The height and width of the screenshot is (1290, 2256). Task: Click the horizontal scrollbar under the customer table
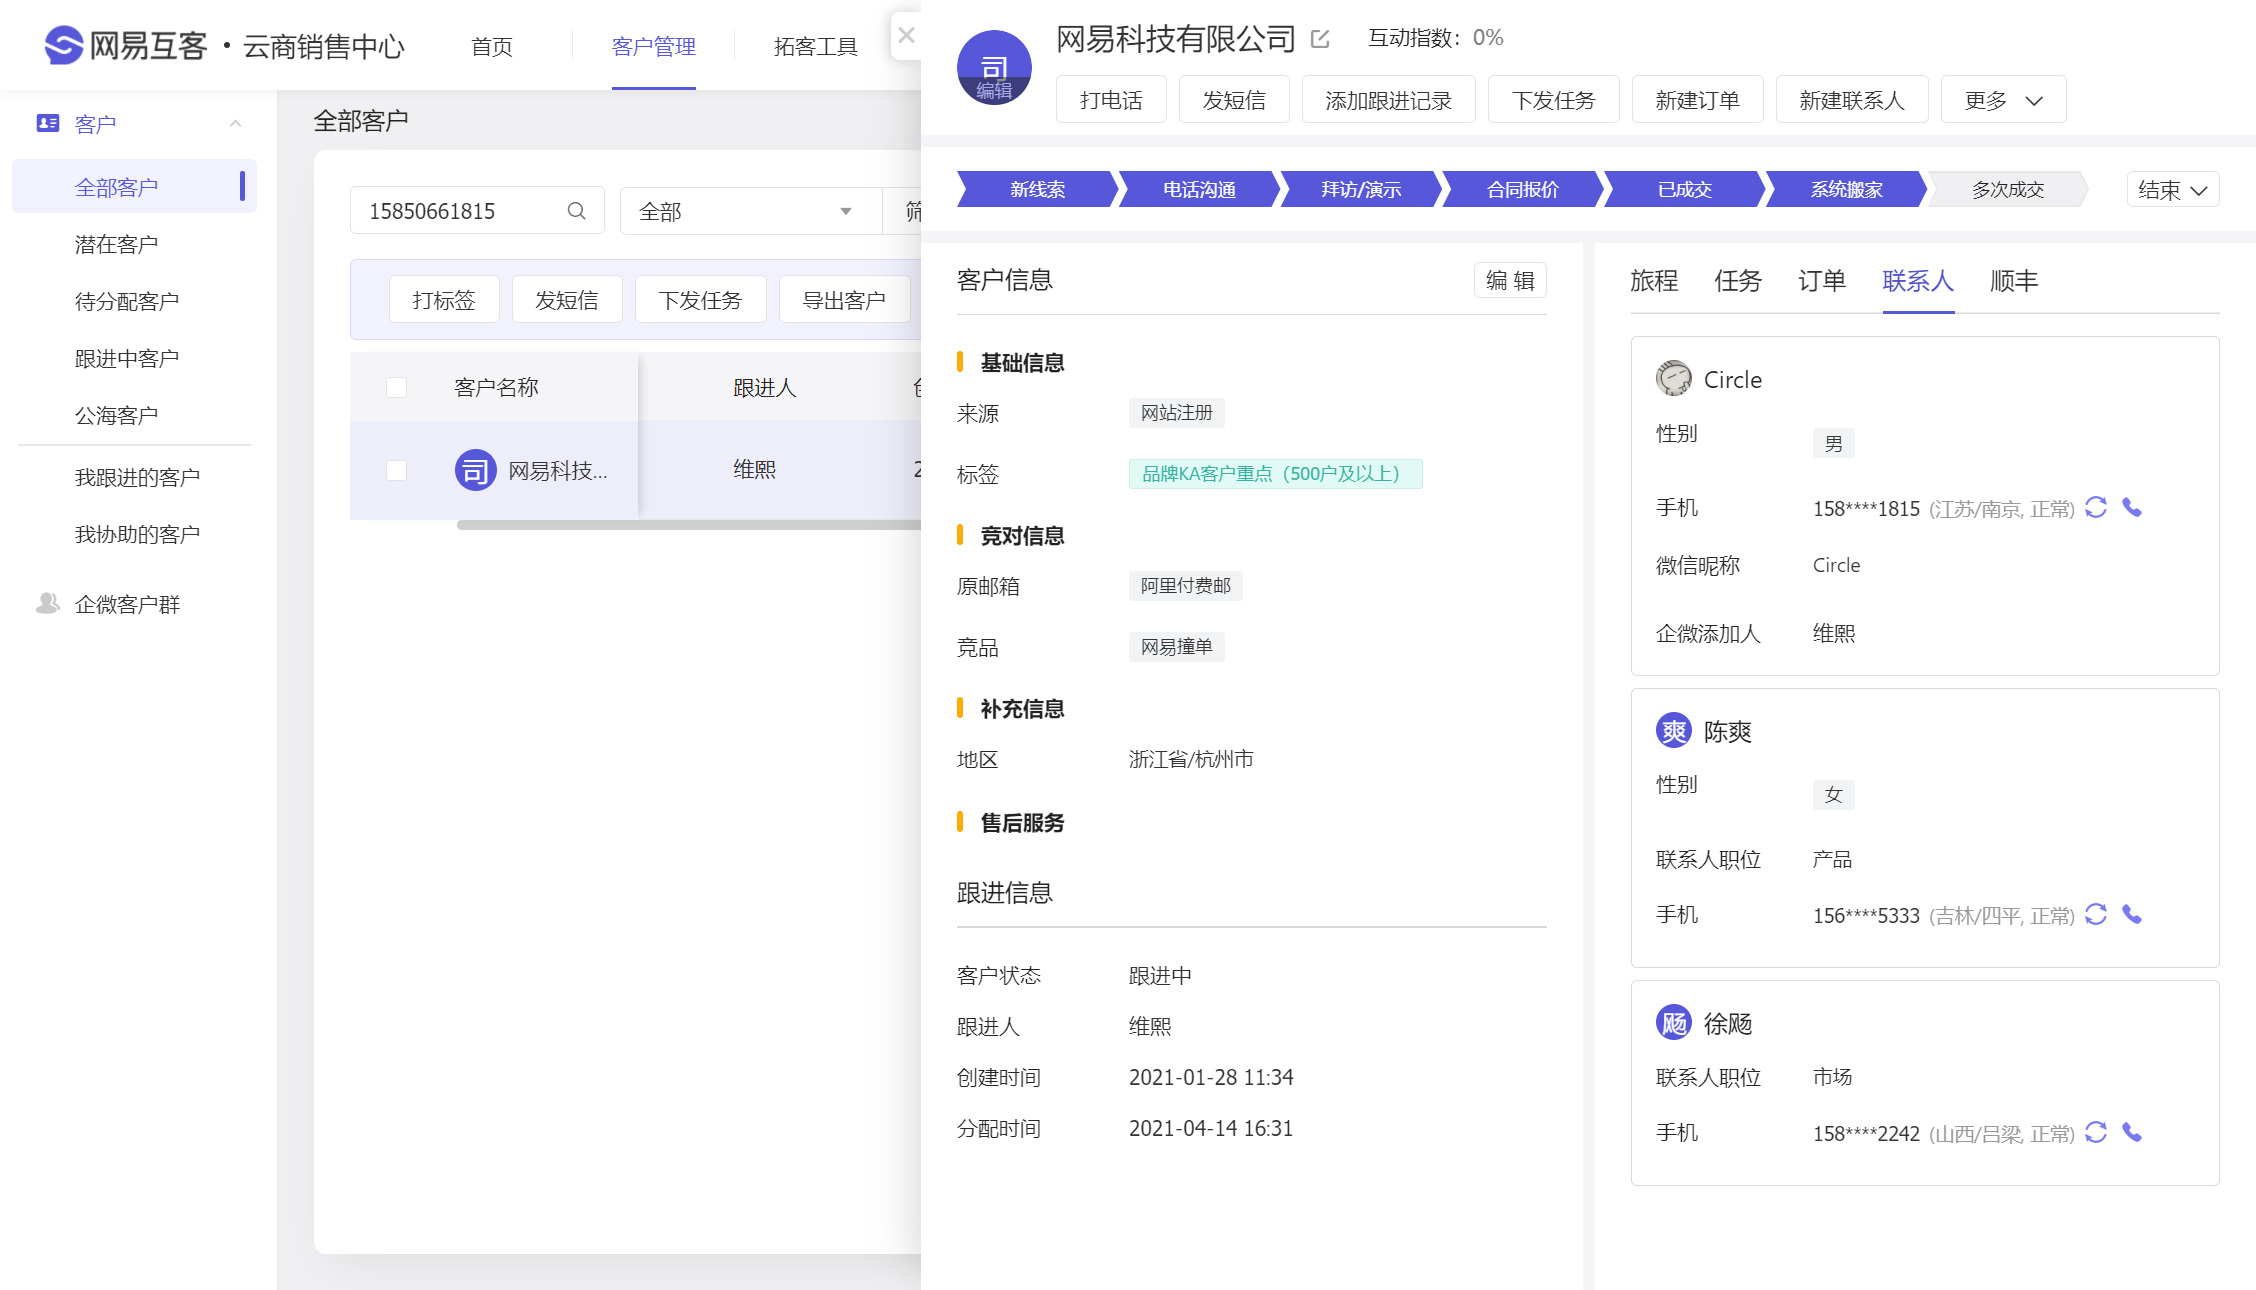[688, 524]
